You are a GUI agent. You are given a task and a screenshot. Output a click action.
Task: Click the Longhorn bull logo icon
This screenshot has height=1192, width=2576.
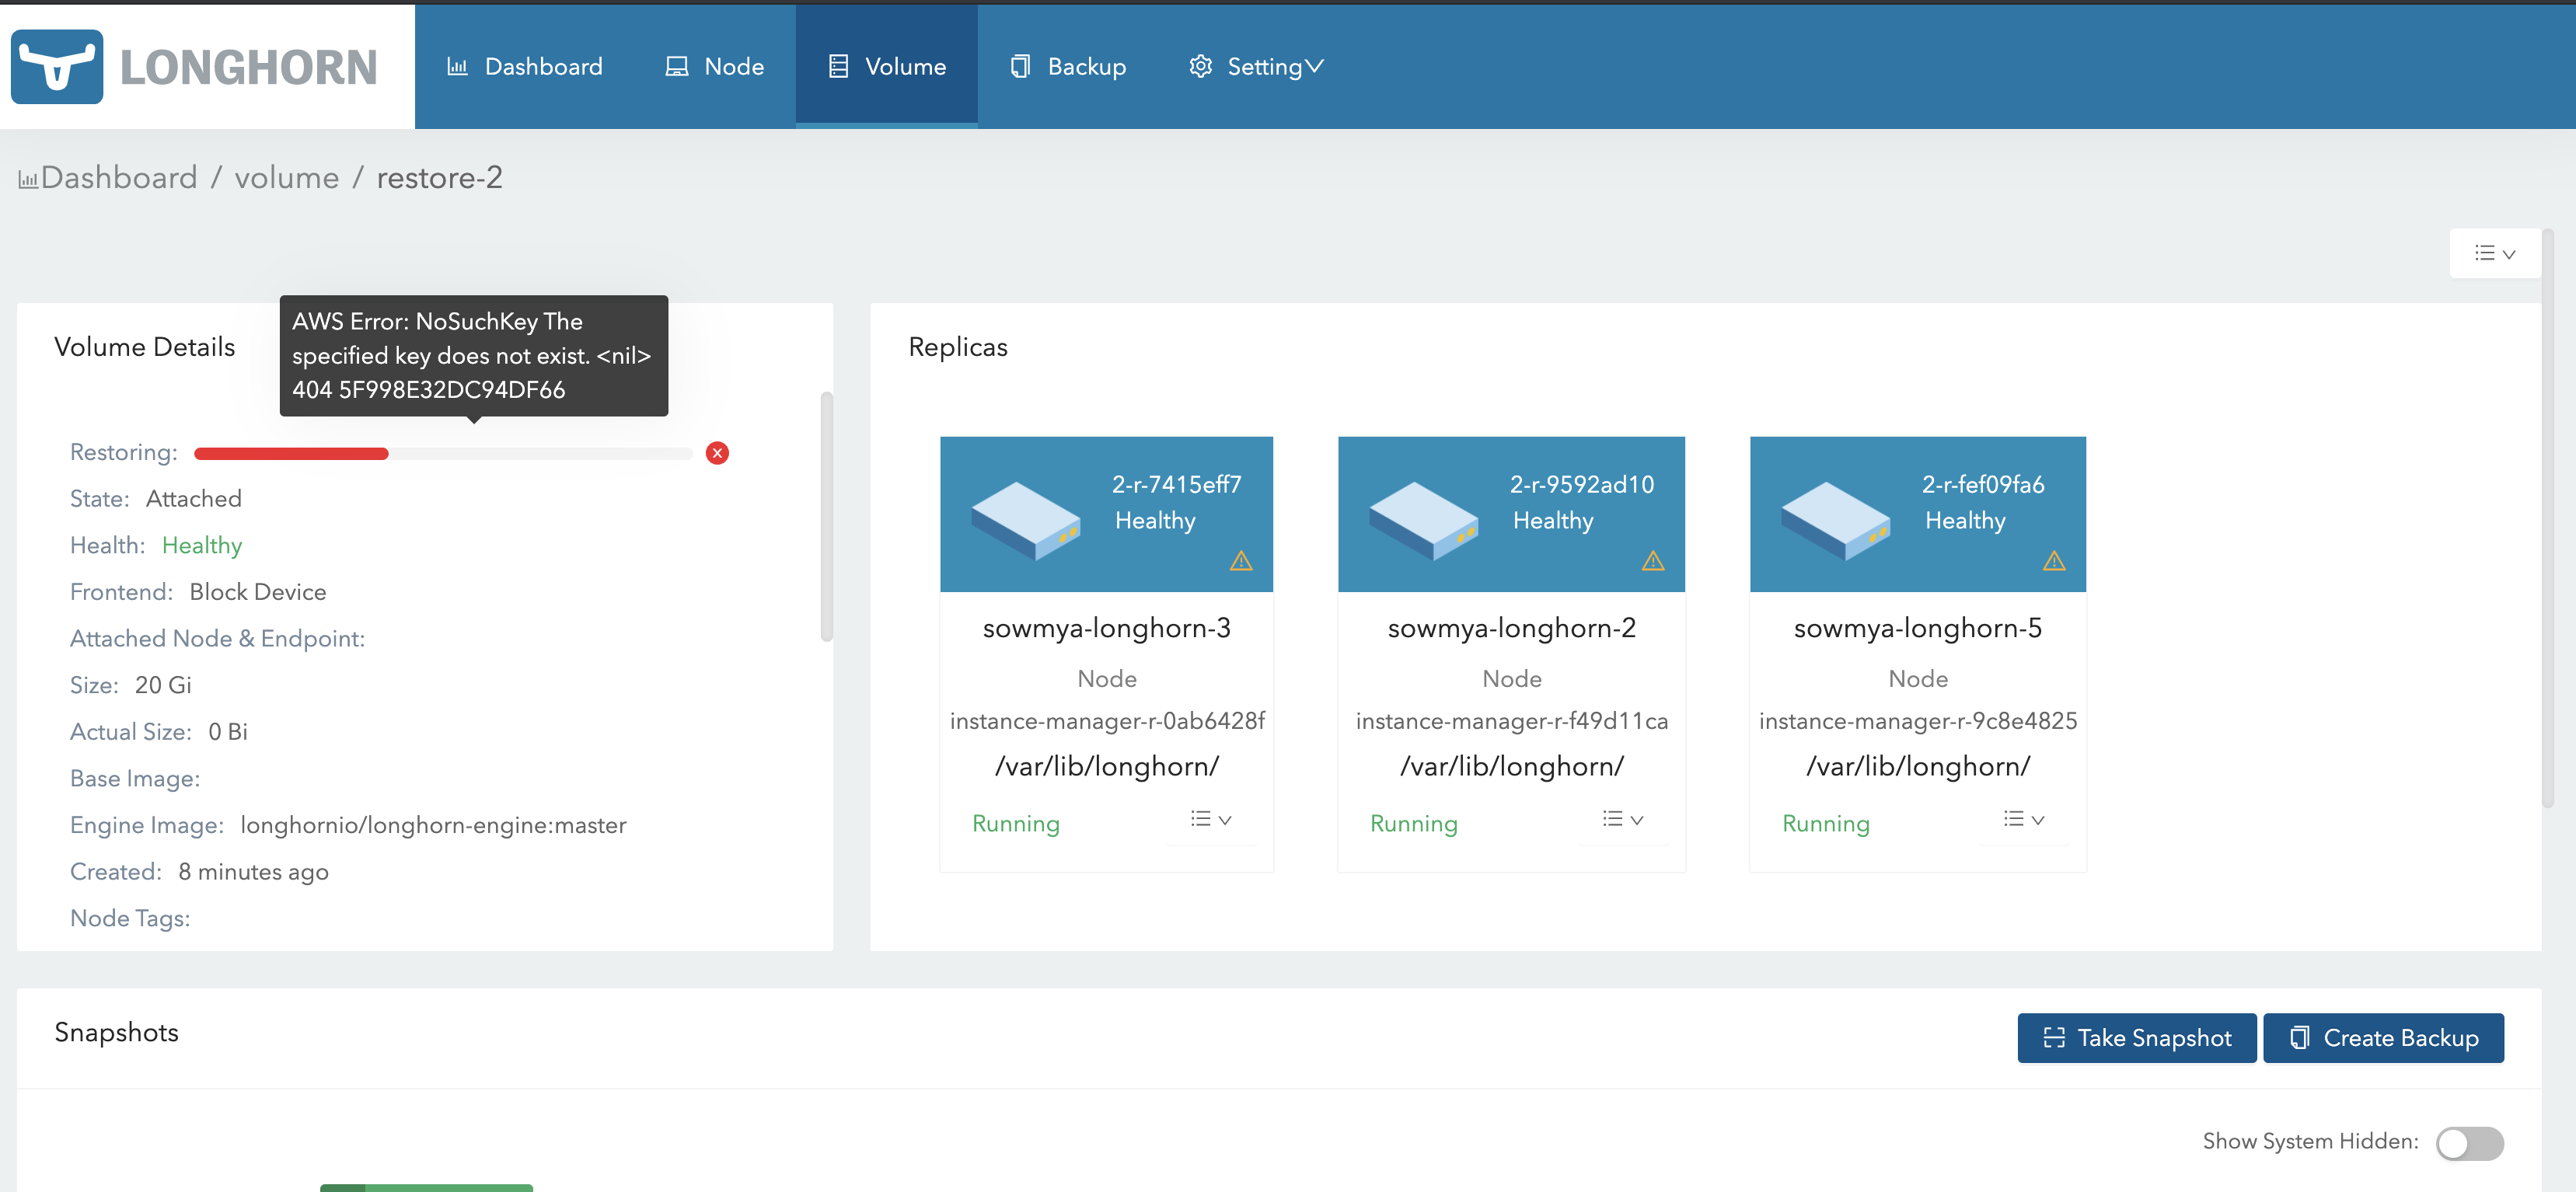(x=57, y=66)
